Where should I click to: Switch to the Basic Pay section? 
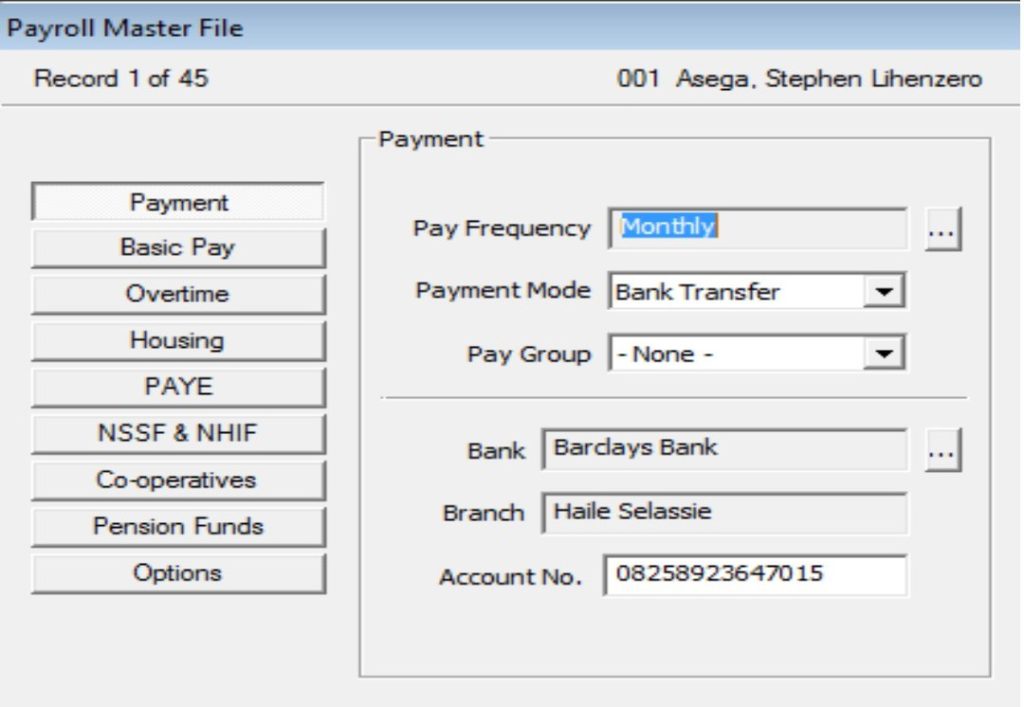point(177,248)
